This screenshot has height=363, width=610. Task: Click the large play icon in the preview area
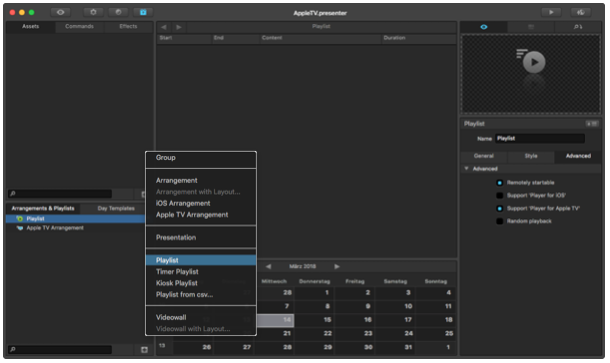pyautogui.click(x=533, y=62)
